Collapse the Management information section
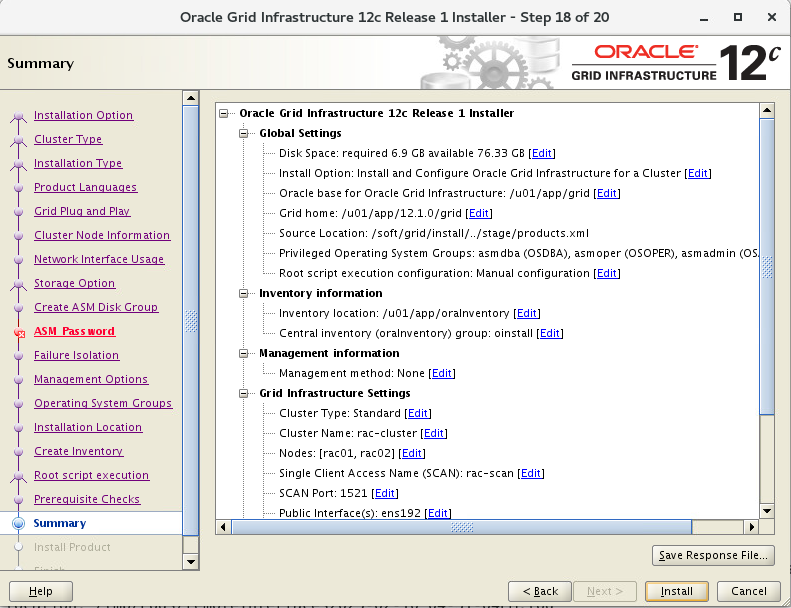Image resolution: width=791 pixels, height=608 pixels. pyautogui.click(x=244, y=354)
